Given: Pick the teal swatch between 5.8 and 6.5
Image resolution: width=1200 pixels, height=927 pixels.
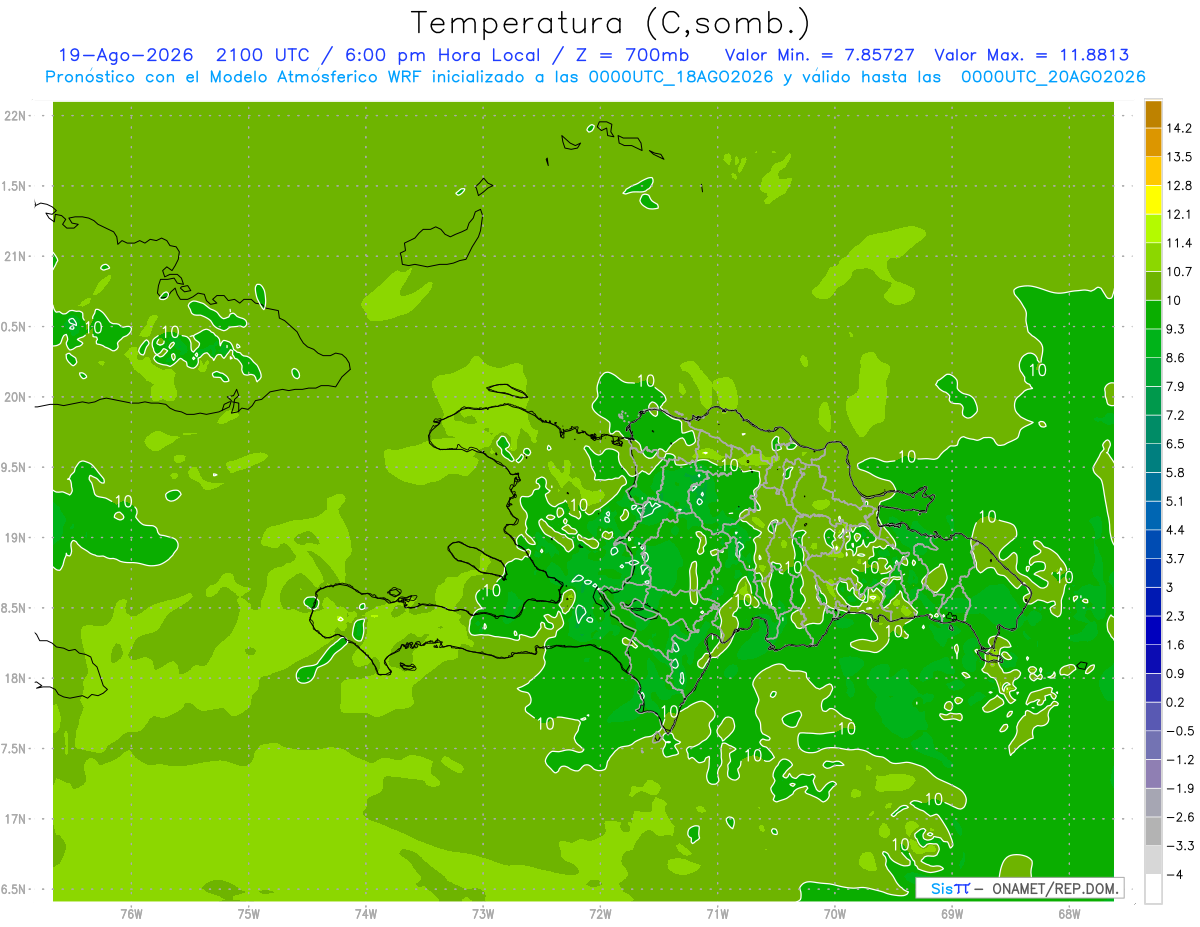Looking at the screenshot, I should coord(1153,458).
